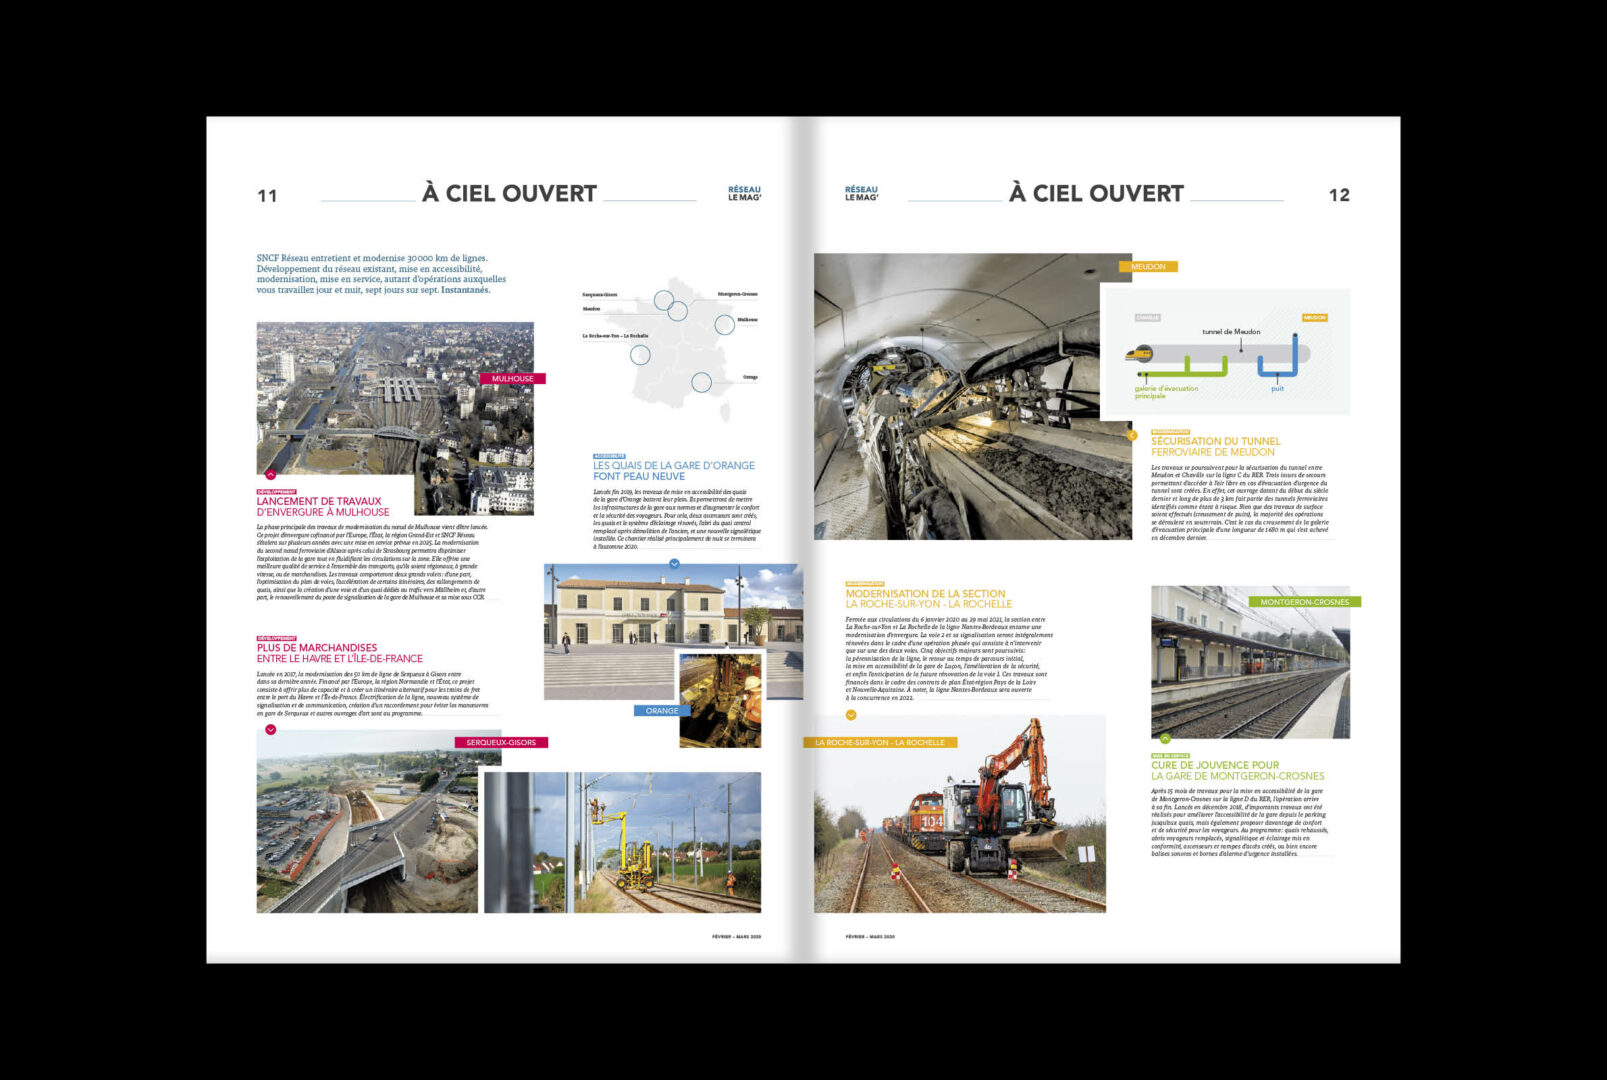
Task: Click the yellow left-chevron icon beside tunnel photo
Action: click(1132, 435)
